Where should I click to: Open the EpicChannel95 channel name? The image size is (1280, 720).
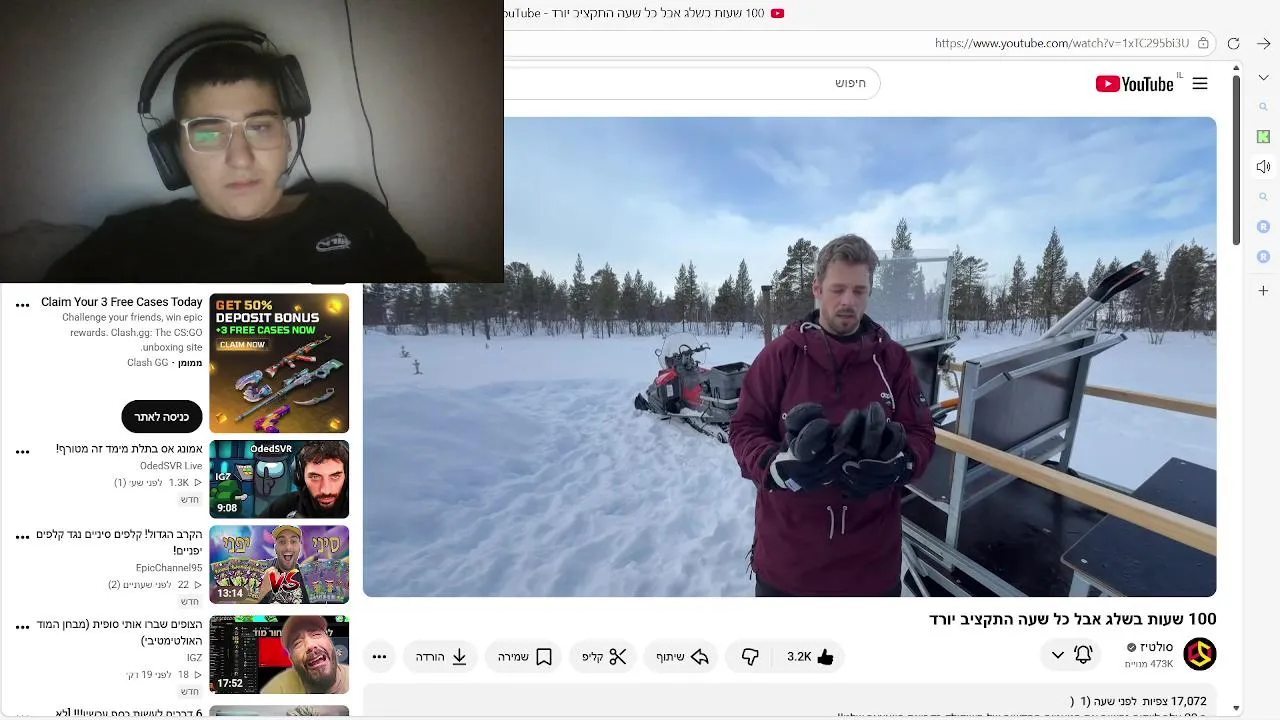(x=169, y=568)
